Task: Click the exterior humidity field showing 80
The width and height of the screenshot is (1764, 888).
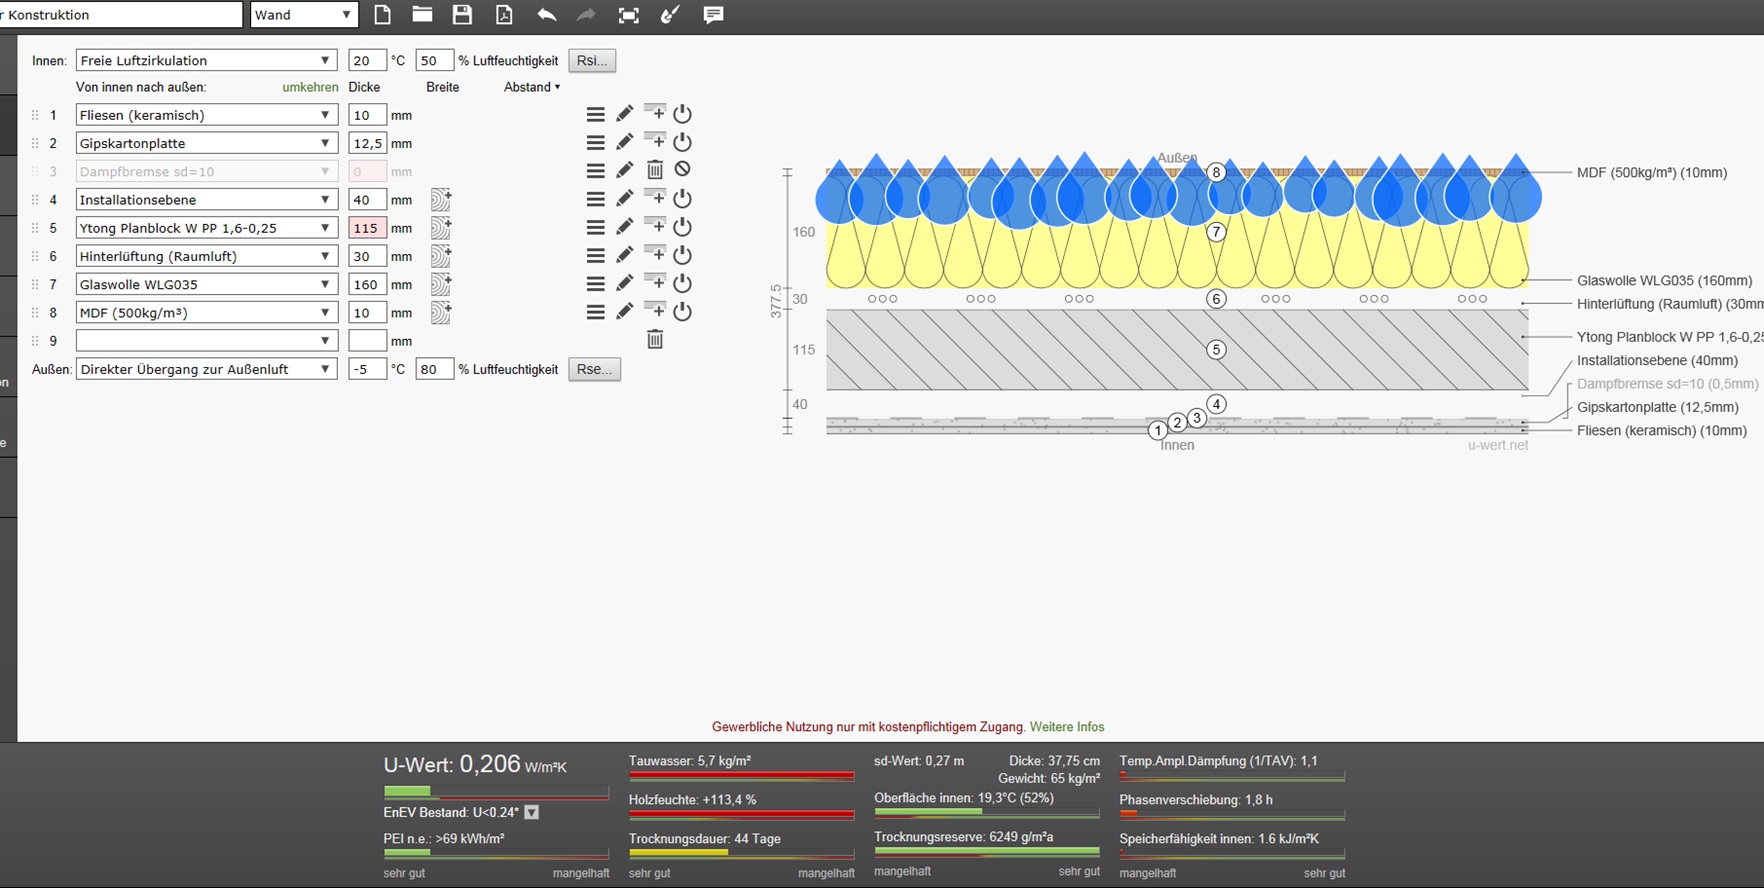Action: point(434,369)
